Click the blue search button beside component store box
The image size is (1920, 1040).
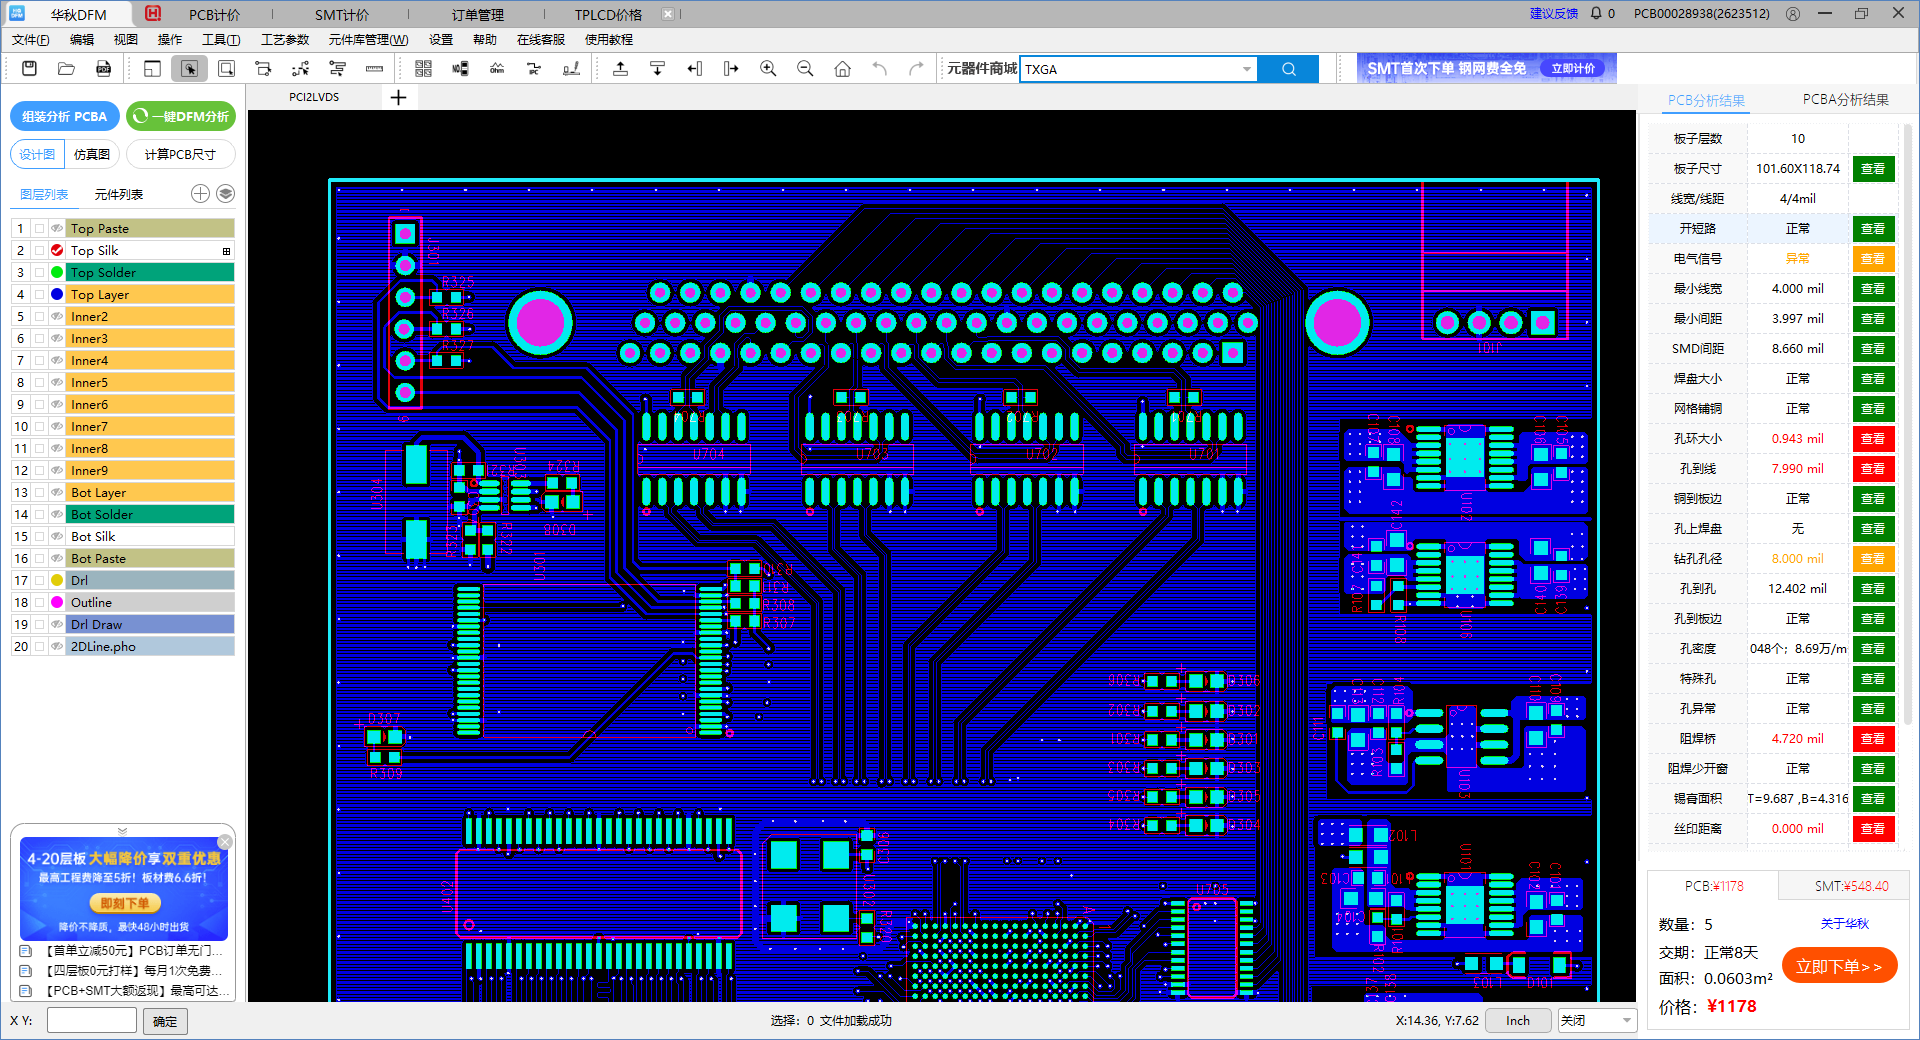click(x=1288, y=69)
